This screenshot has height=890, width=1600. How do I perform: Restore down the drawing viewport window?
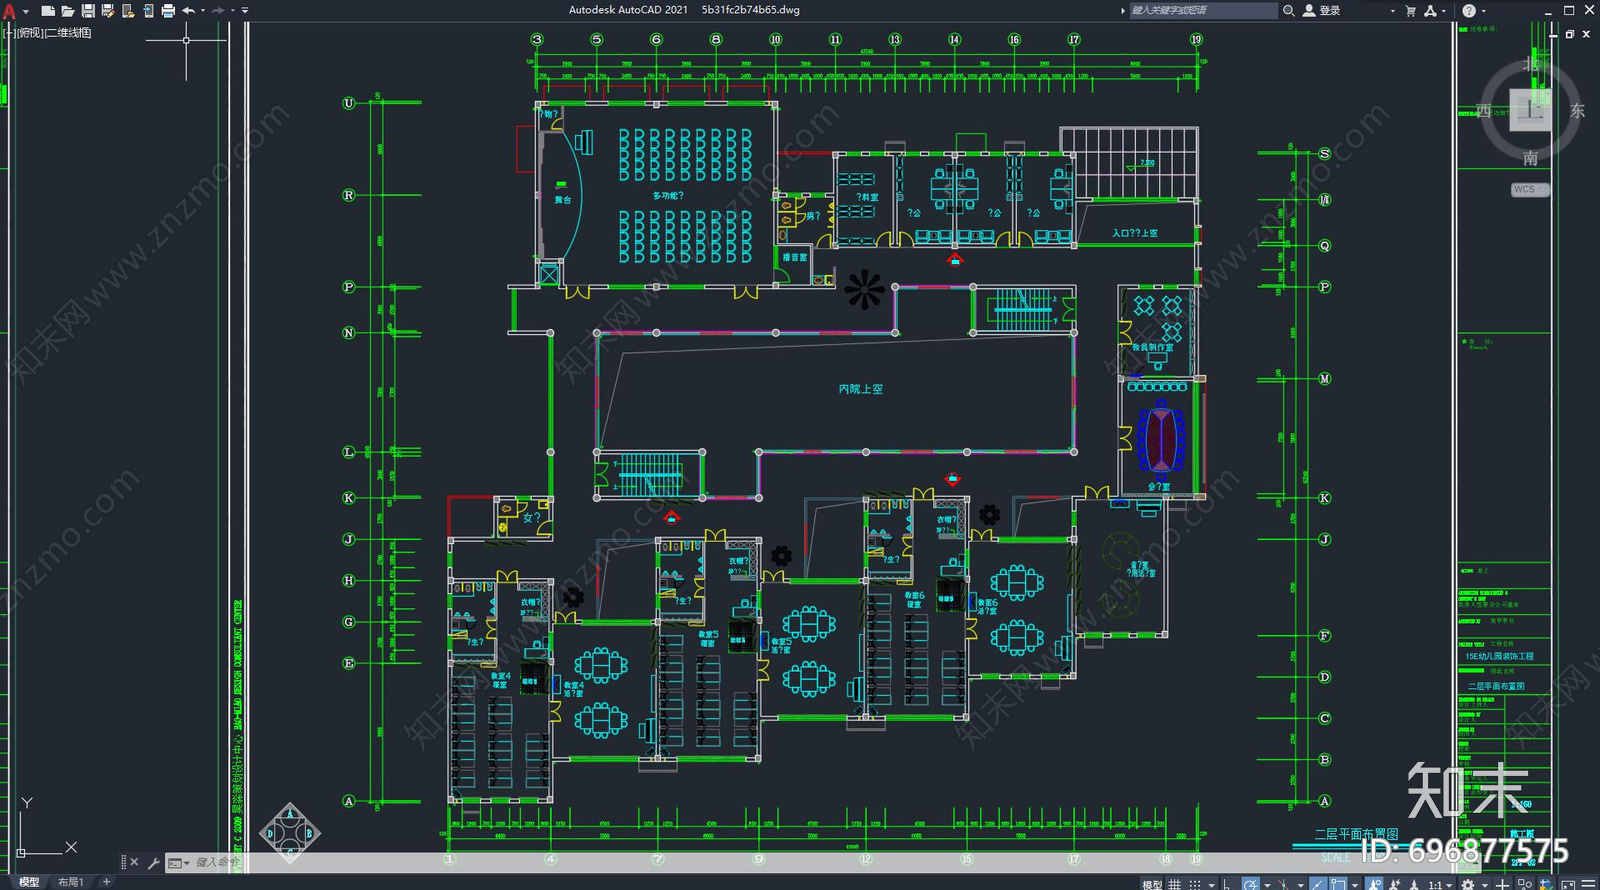click(x=1570, y=34)
